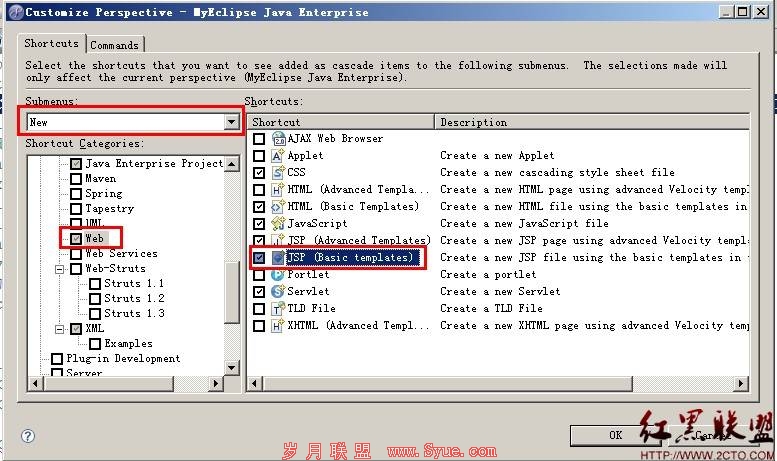
Task: Check the Struts 1.1 checkbox
Action: [95, 284]
